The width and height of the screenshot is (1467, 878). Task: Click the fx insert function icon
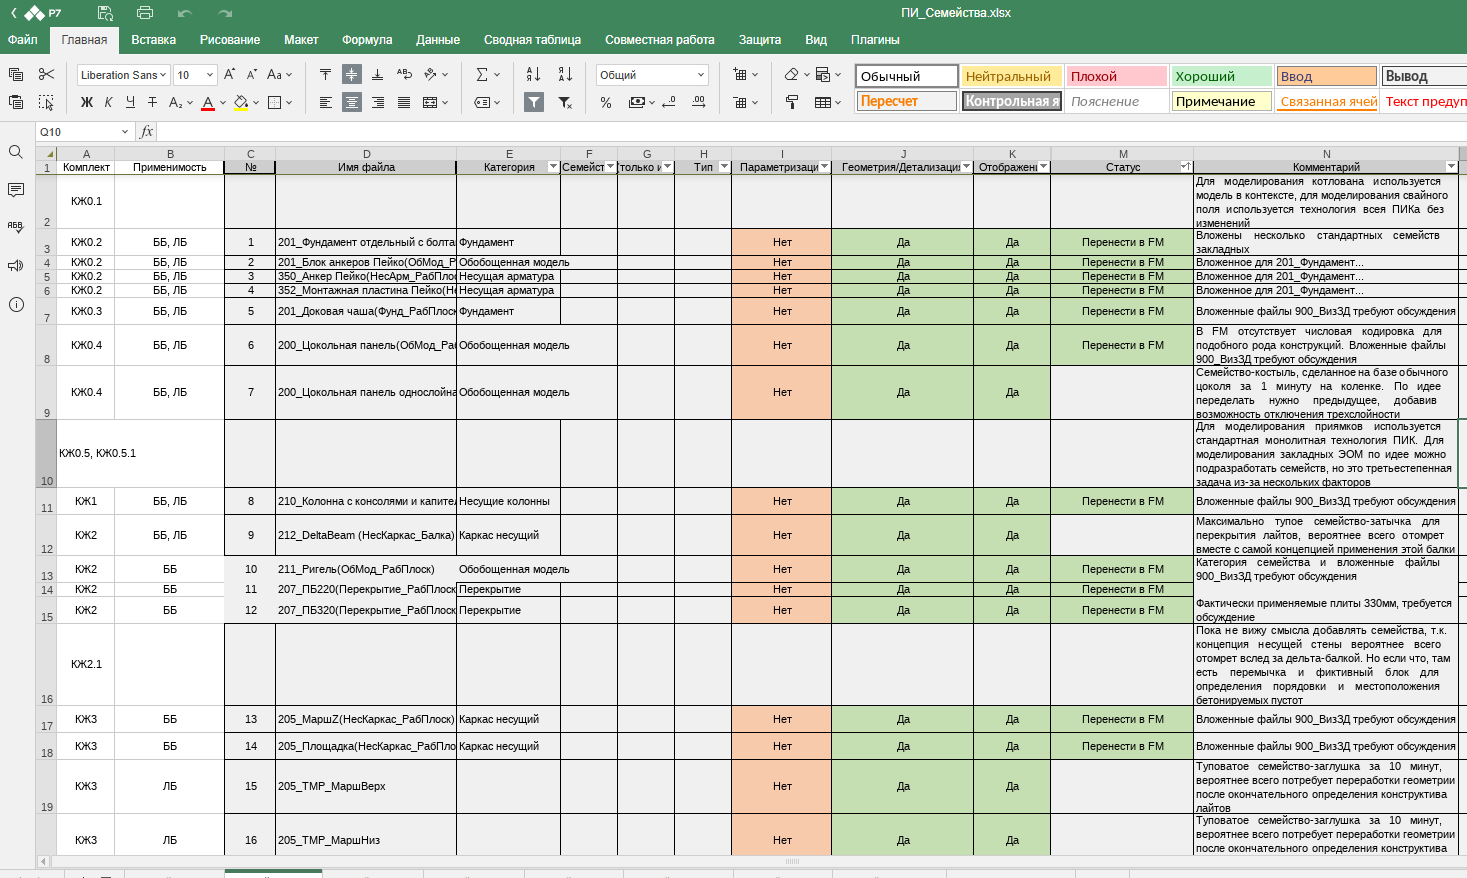(147, 132)
